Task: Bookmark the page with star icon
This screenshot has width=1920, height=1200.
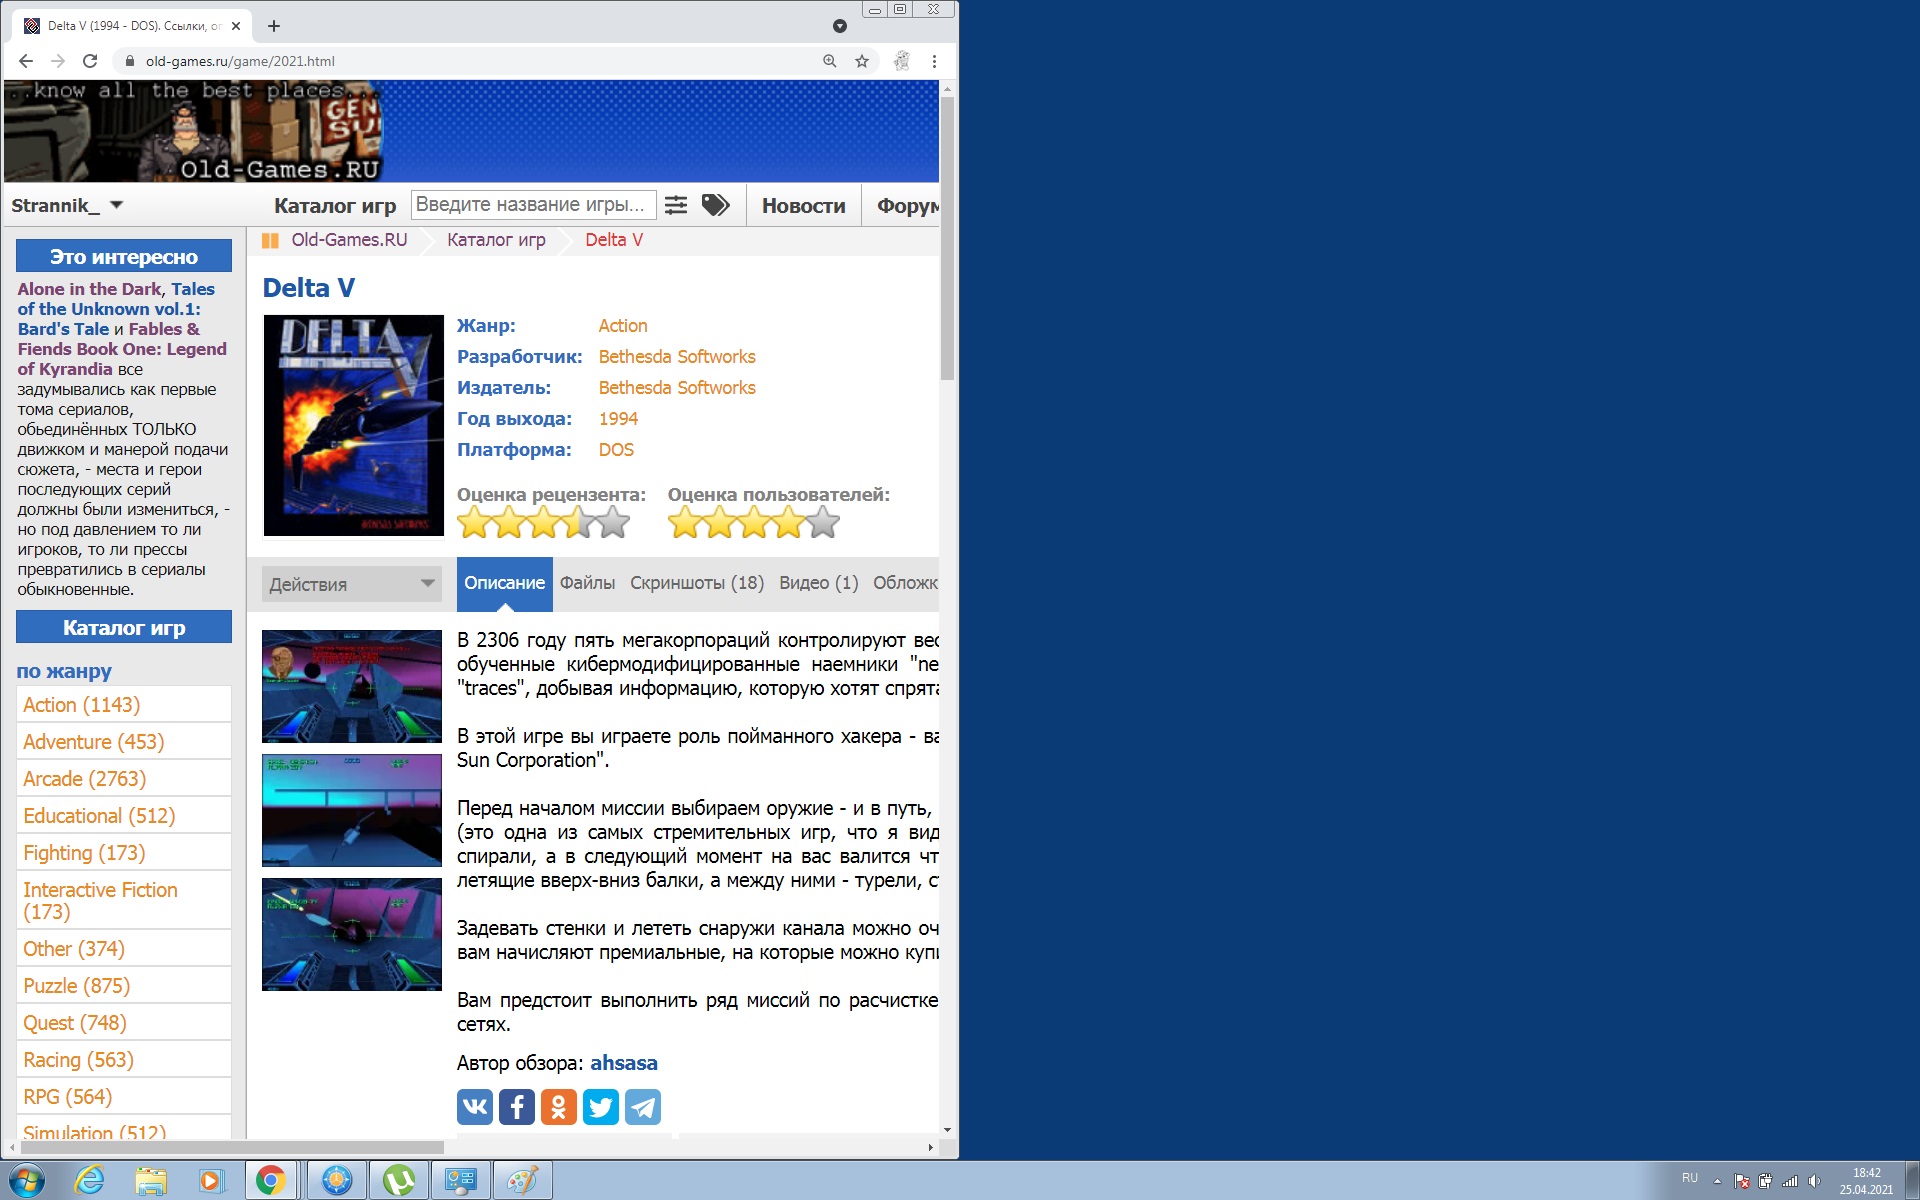Action: pos(861,61)
